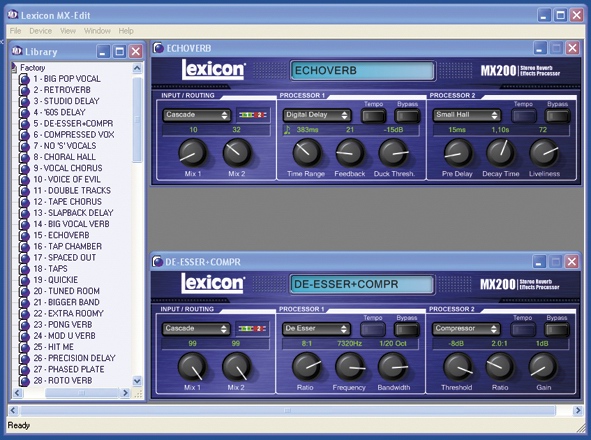
Task: Select preset 13 - SLAPBACK DELAY
Action: point(73,213)
